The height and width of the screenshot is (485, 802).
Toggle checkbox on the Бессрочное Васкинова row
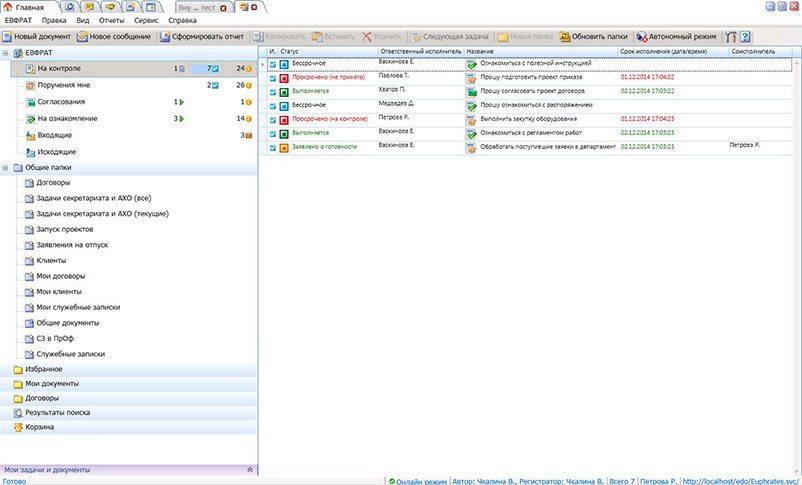tap(273, 65)
